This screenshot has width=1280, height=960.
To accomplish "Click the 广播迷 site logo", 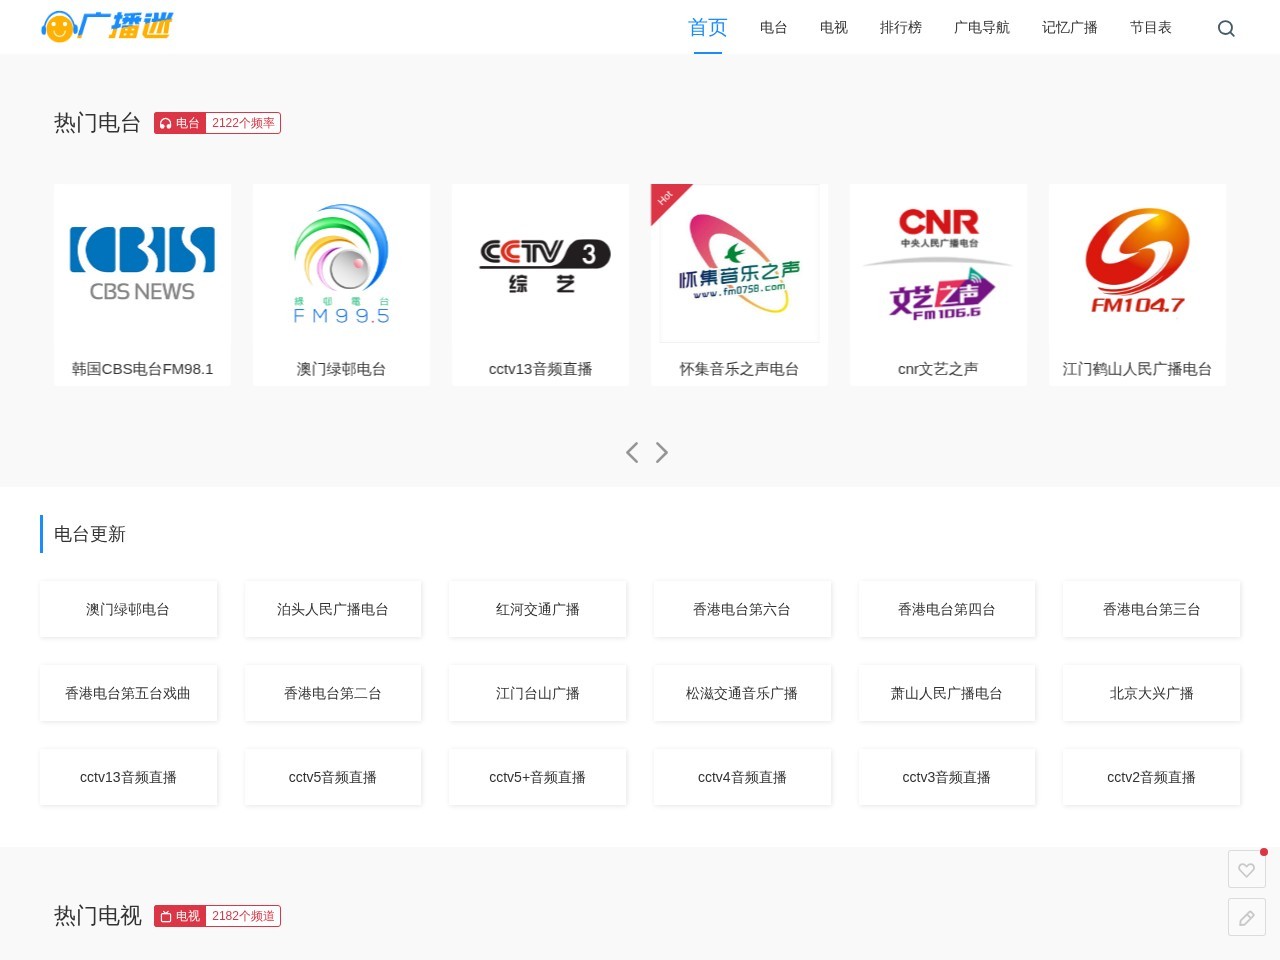I will 107,27.
